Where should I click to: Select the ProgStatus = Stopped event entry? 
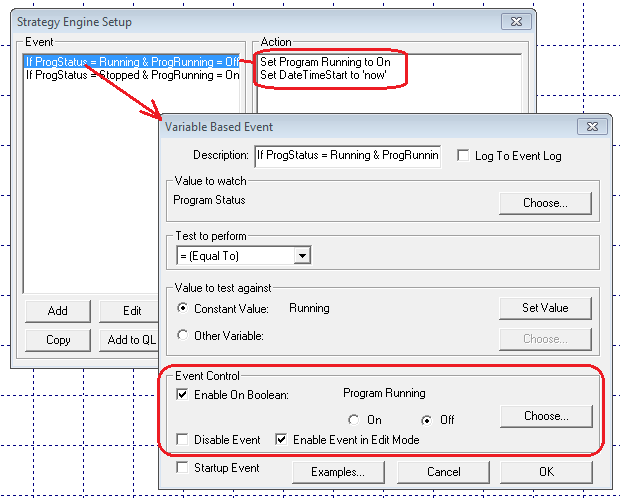coord(132,75)
